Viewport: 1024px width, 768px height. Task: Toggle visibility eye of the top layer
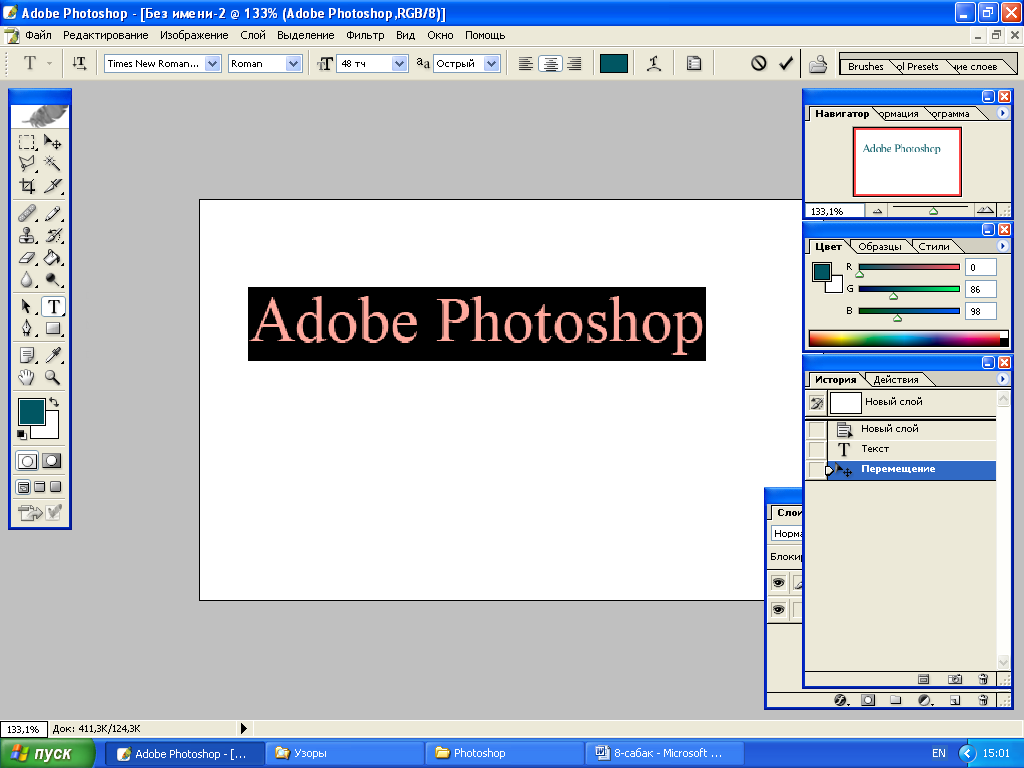pyautogui.click(x=778, y=583)
